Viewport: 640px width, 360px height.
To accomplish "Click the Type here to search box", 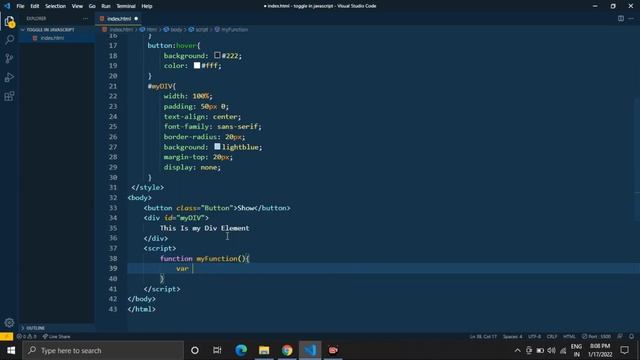I will [x=103, y=350].
